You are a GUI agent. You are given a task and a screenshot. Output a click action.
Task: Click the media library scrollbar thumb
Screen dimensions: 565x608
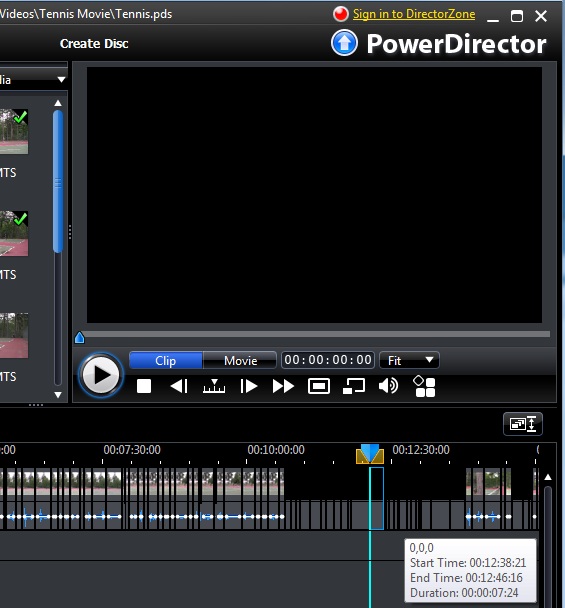click(x=58, y=181)
